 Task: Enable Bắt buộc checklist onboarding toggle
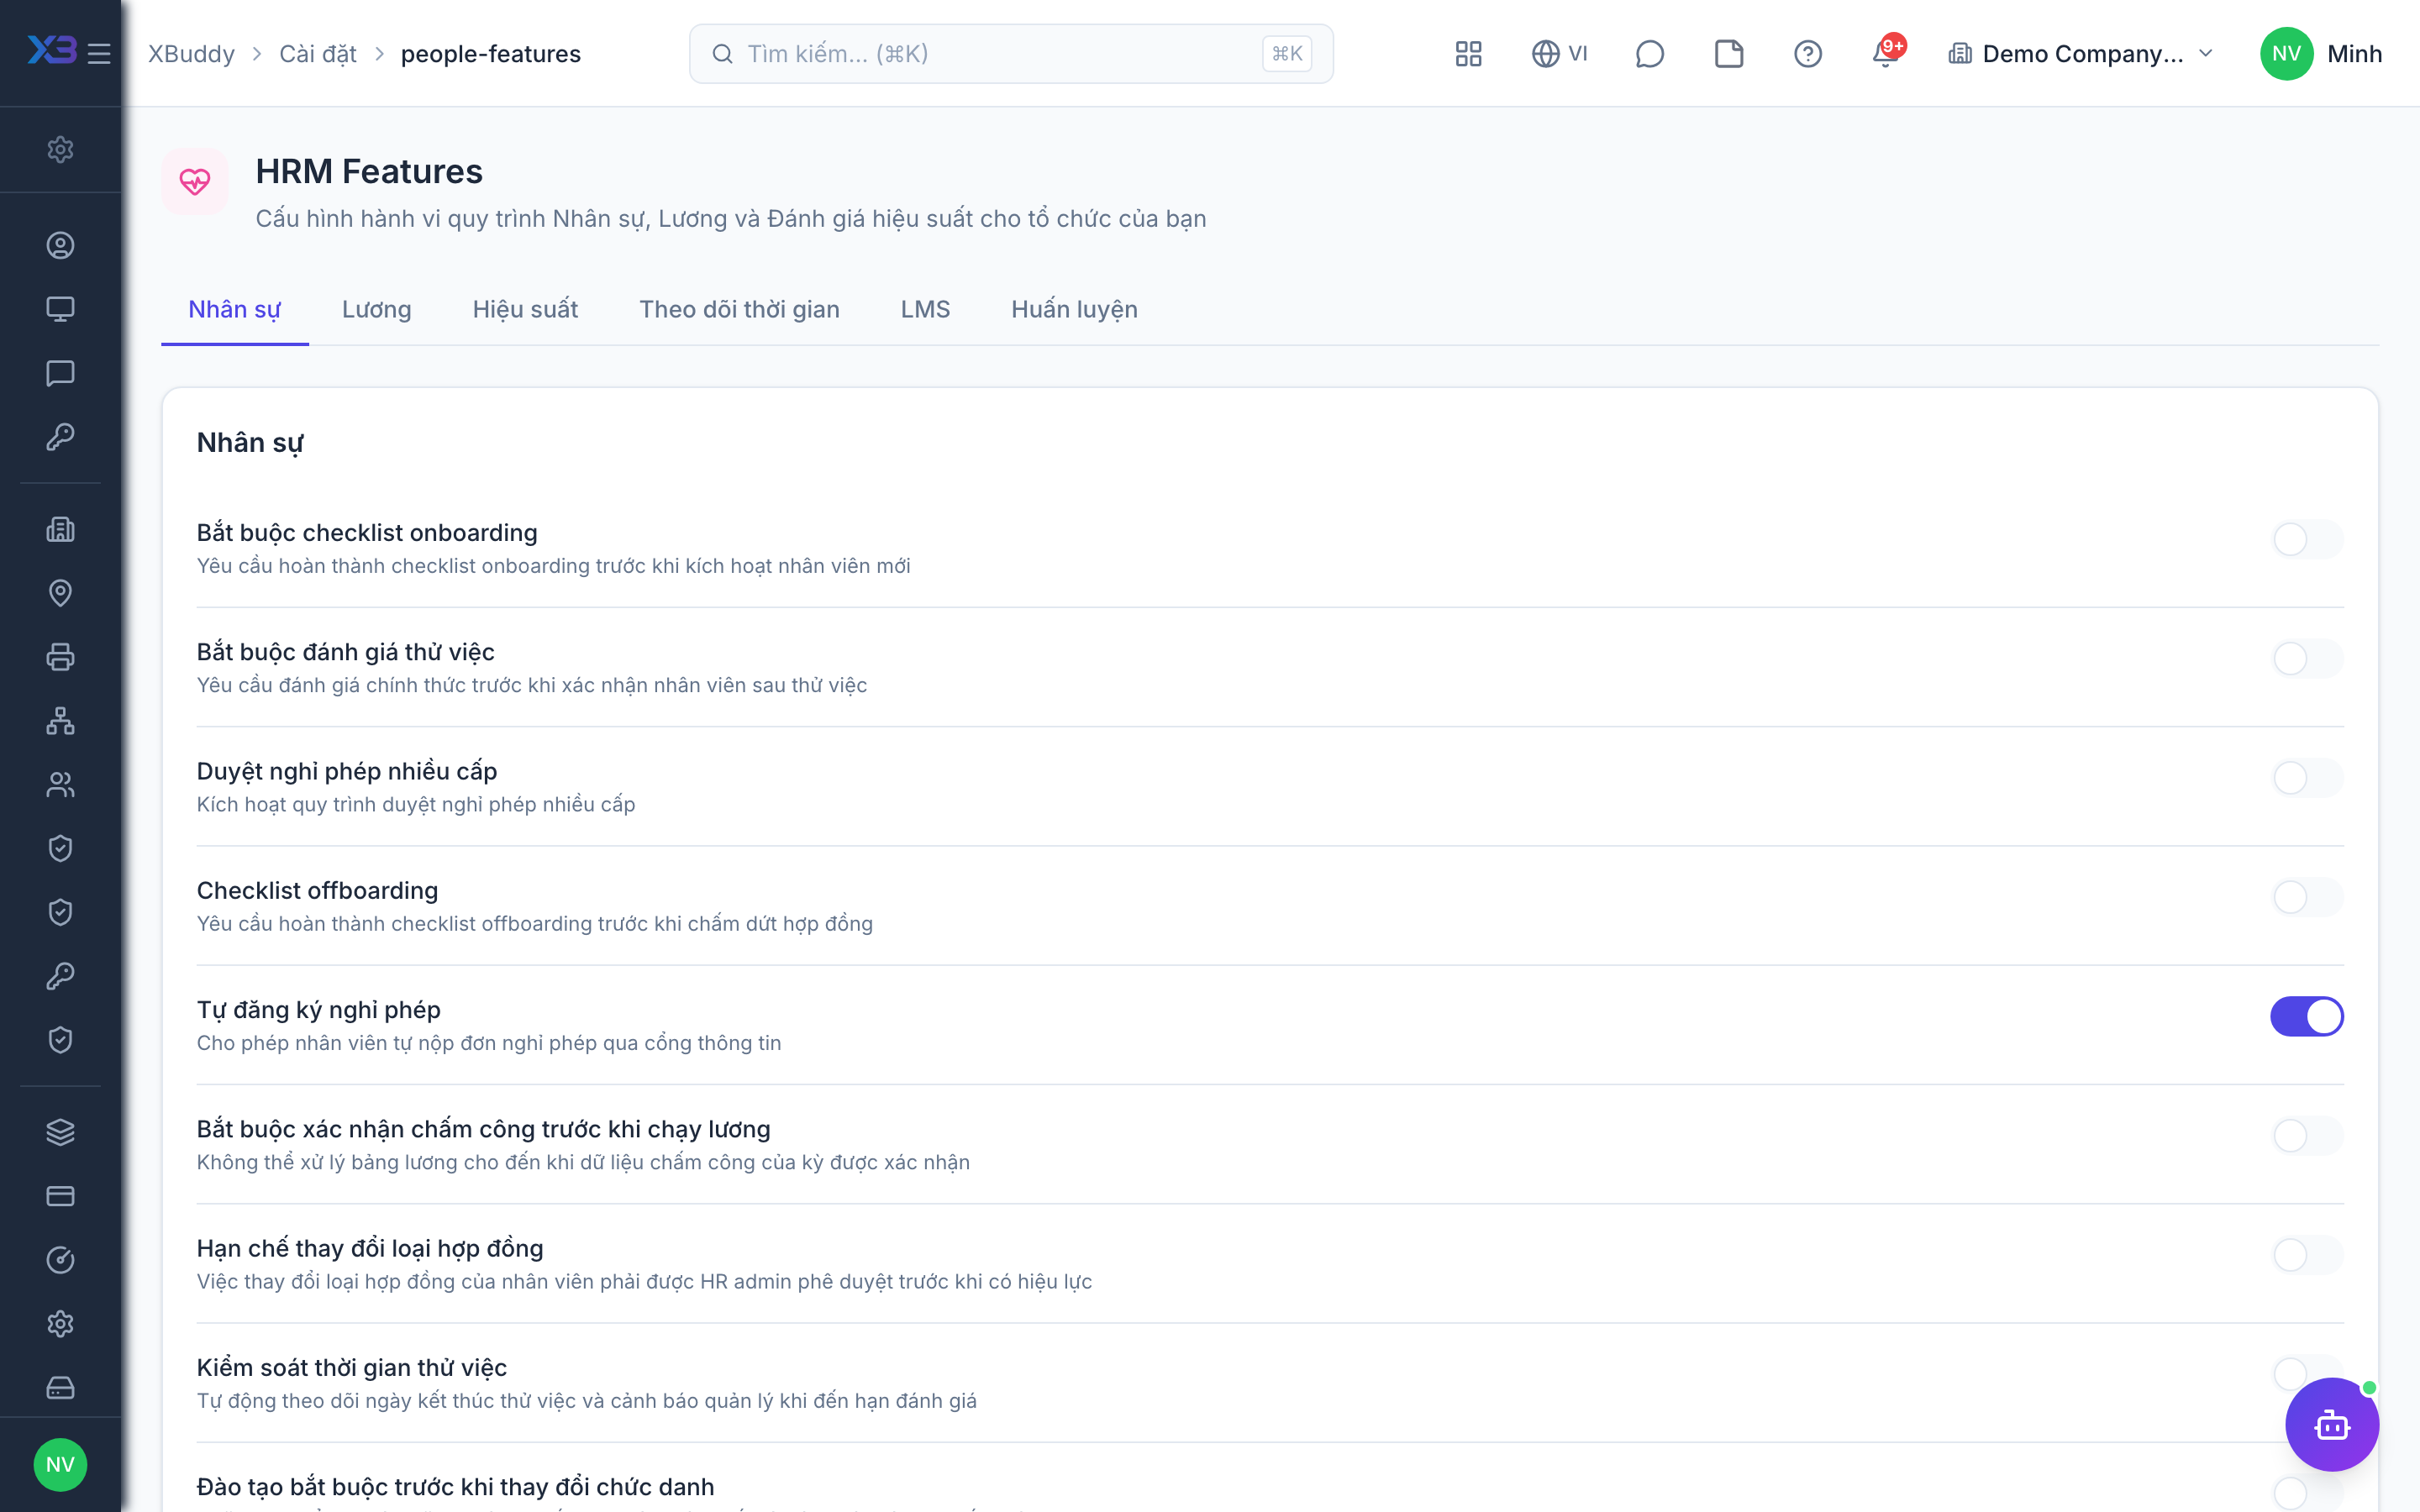point(2307,539)
